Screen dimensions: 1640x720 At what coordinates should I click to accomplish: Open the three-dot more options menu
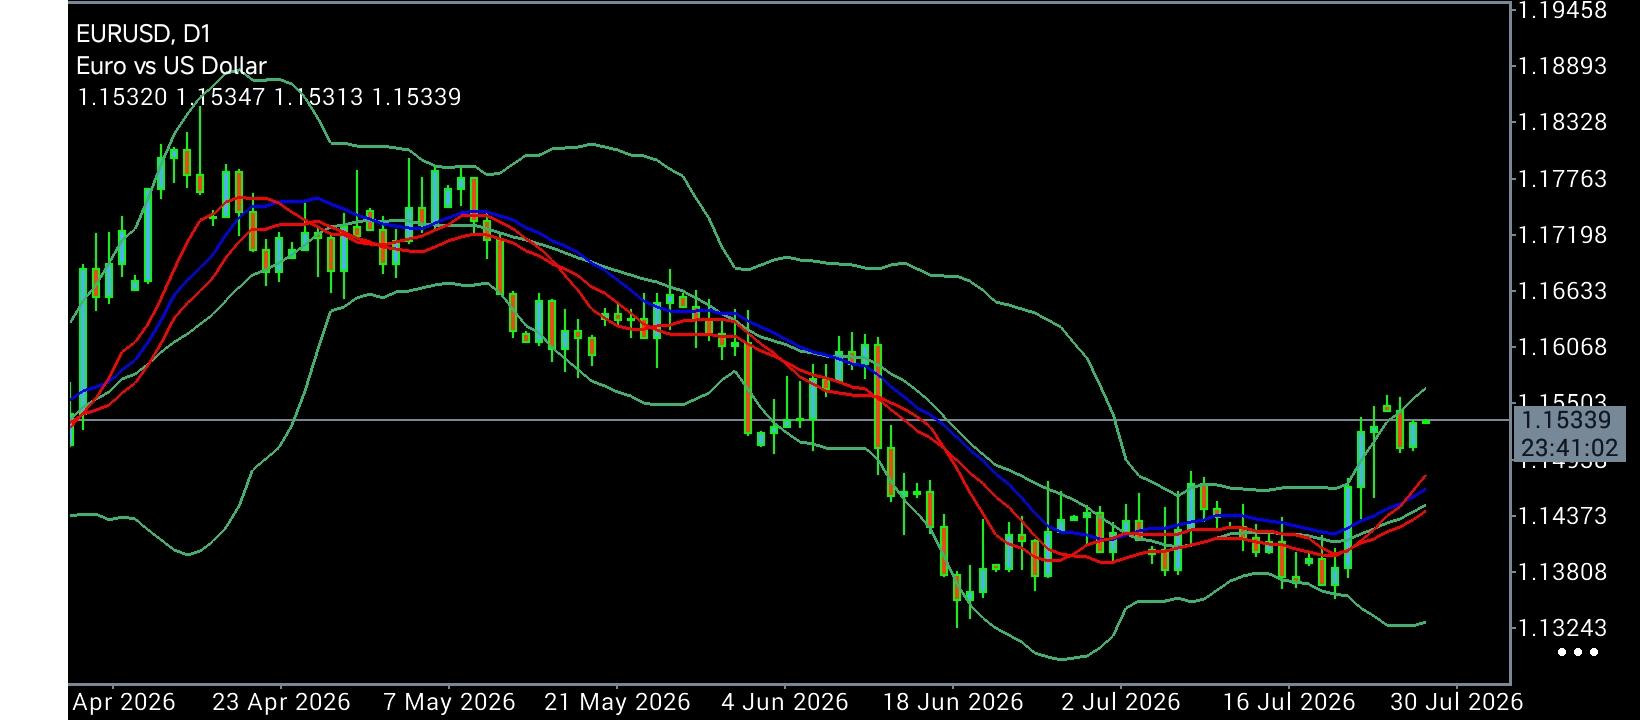[x=1578, y=653]
